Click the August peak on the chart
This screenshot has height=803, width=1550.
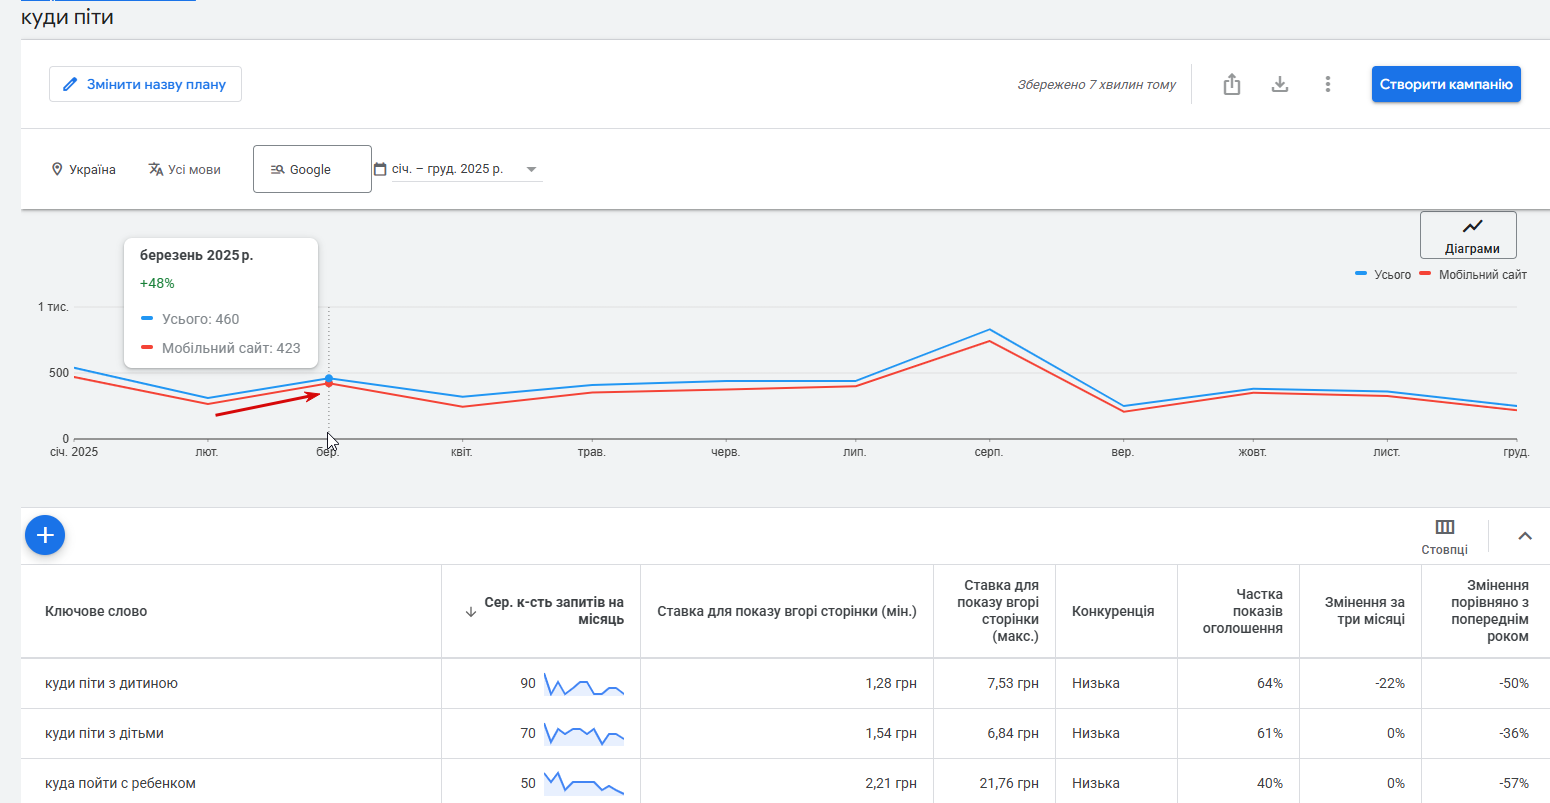[989, 330]
